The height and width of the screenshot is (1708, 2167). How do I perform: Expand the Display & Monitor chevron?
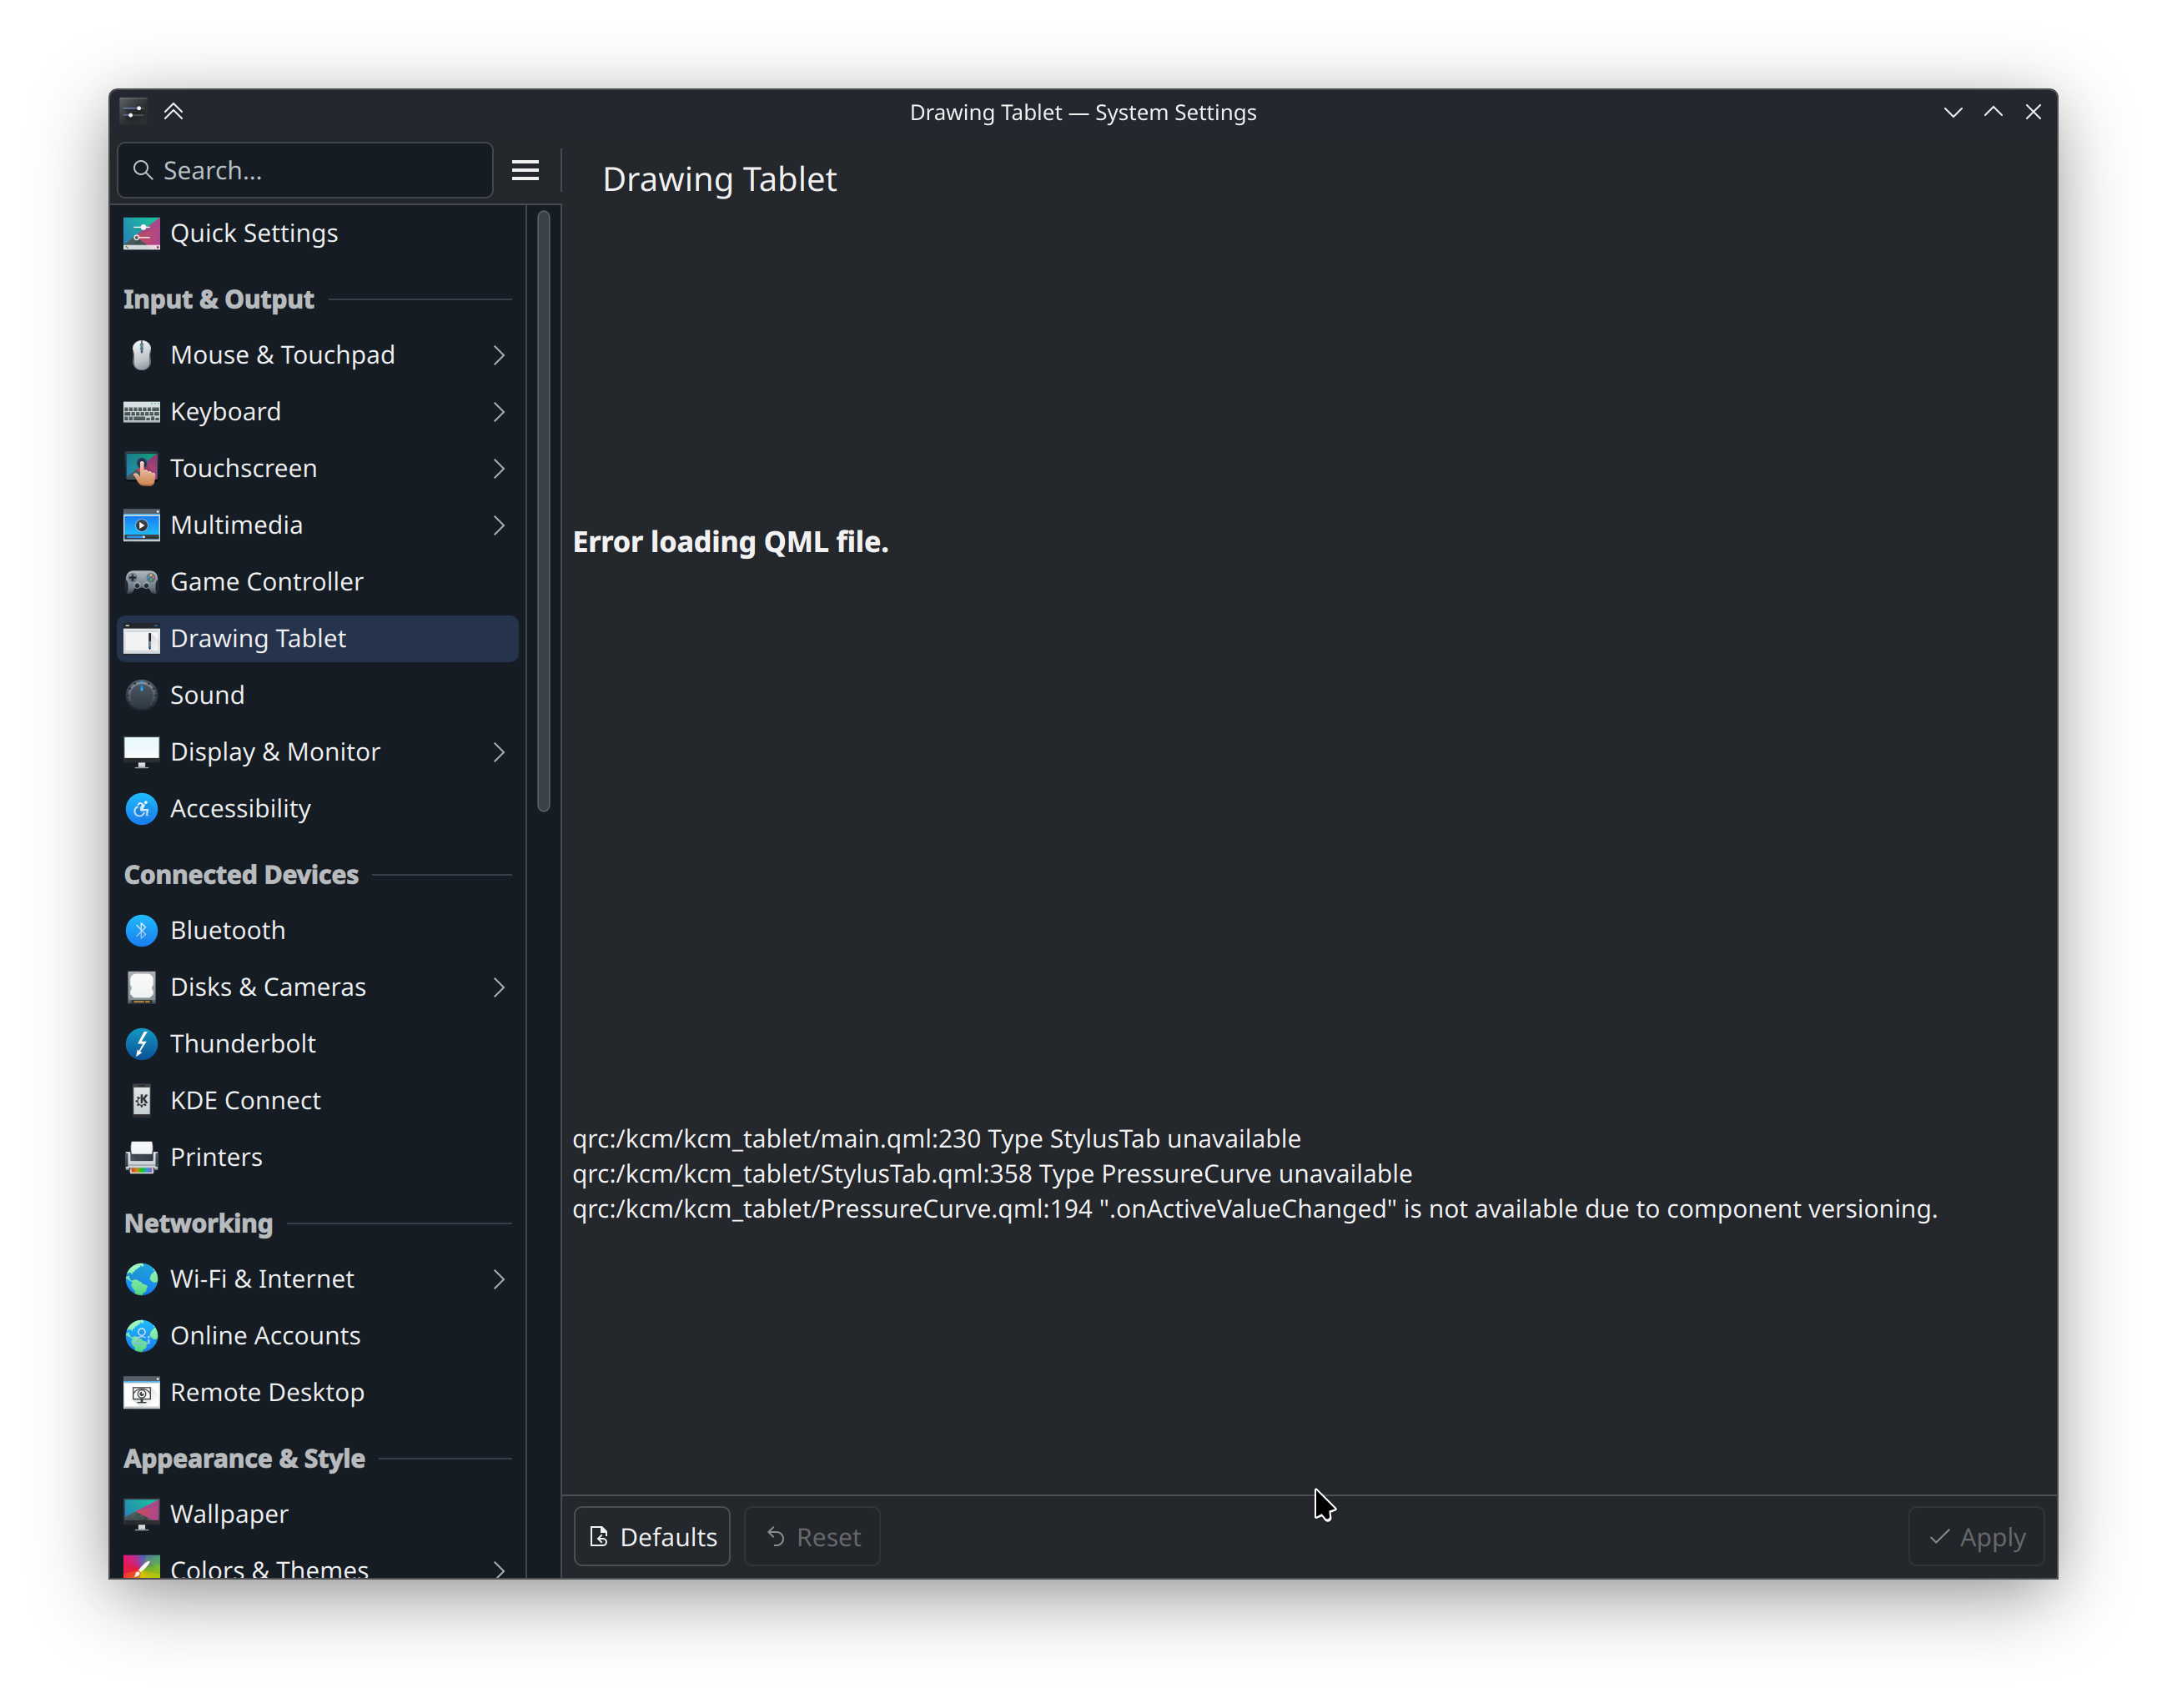click(498, 752)
